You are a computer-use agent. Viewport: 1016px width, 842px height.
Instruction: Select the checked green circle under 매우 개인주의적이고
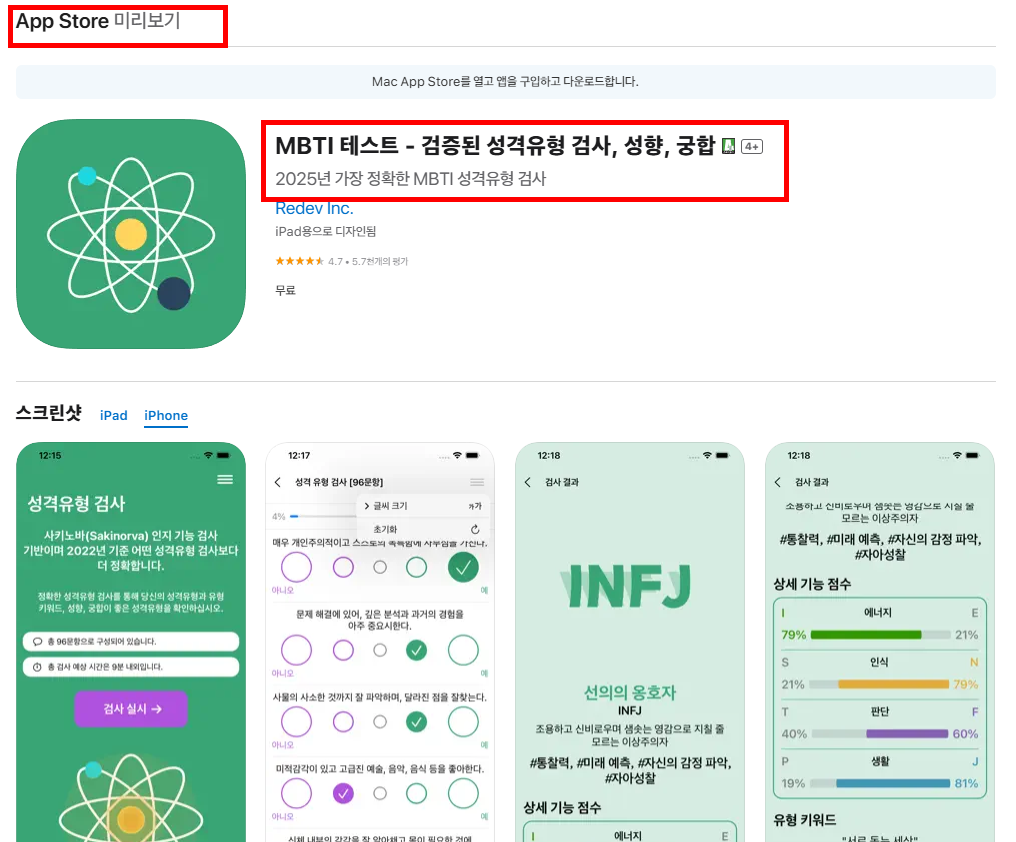pyautogui.click(x=463, y=567)
